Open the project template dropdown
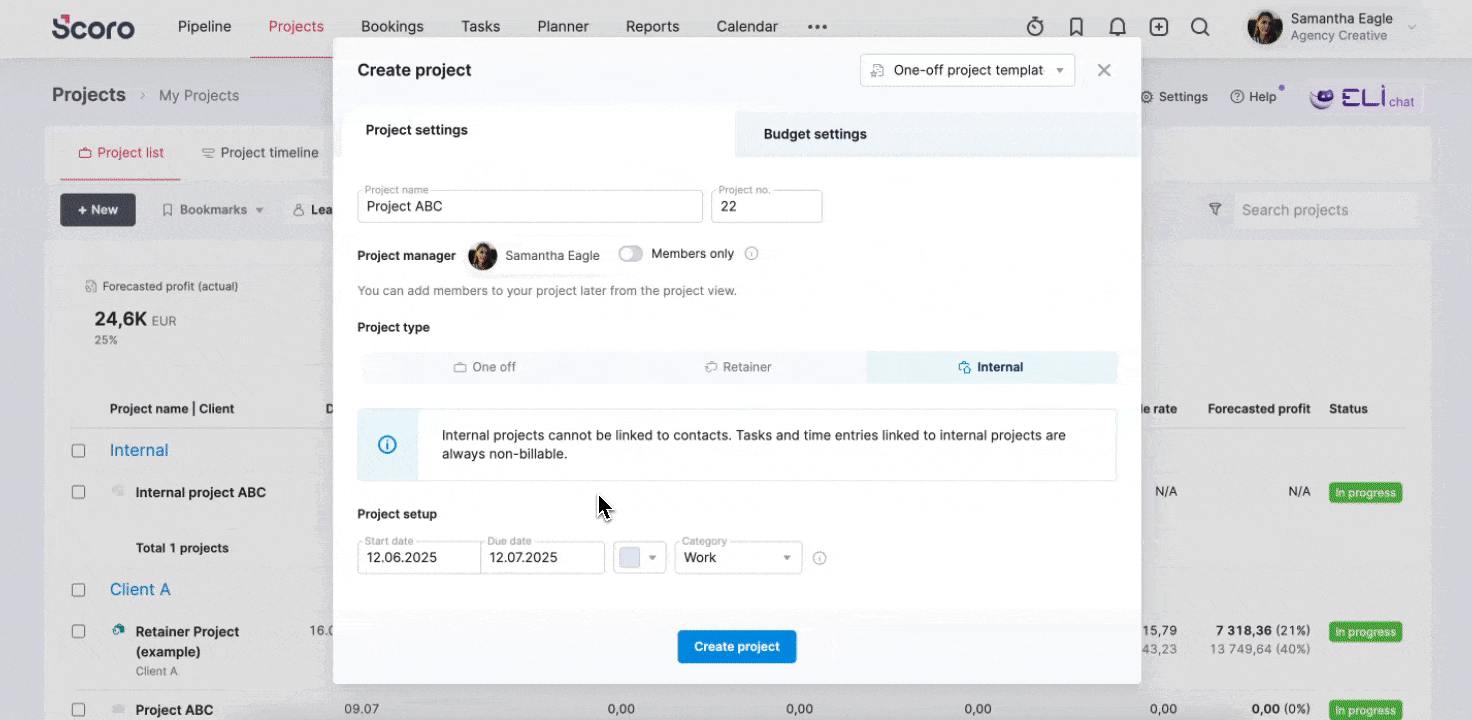1472x720 pixels. 967,70
